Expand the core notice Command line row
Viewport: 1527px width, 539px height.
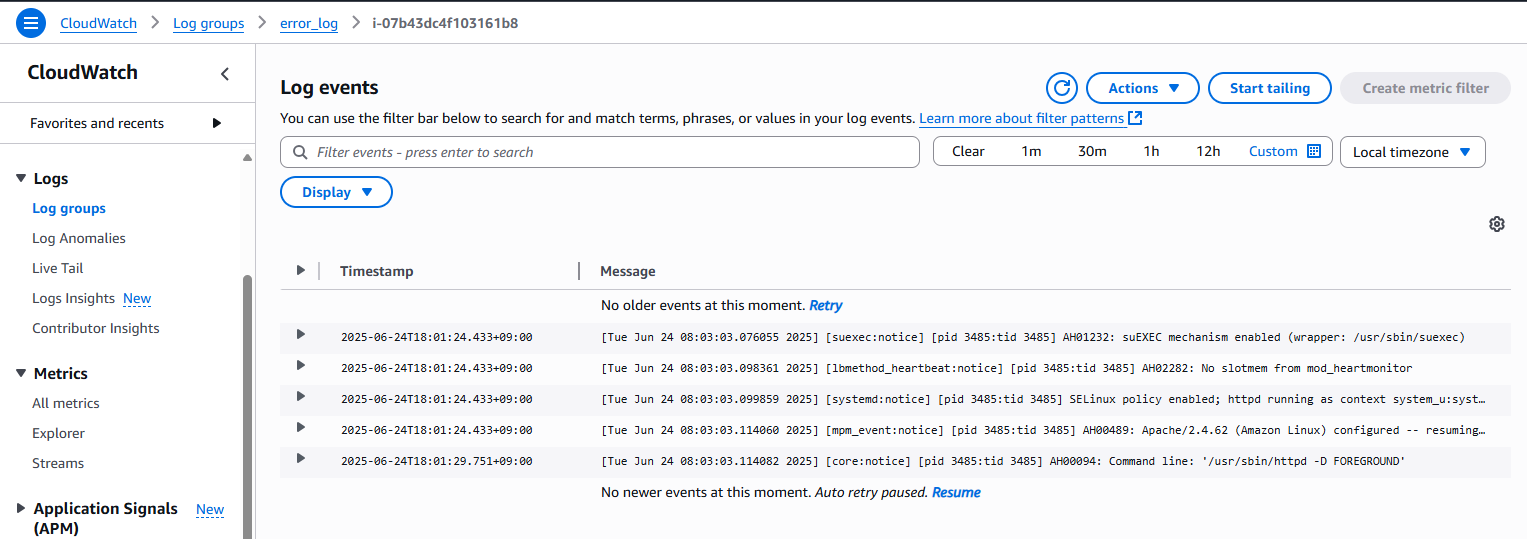(300, 459)
